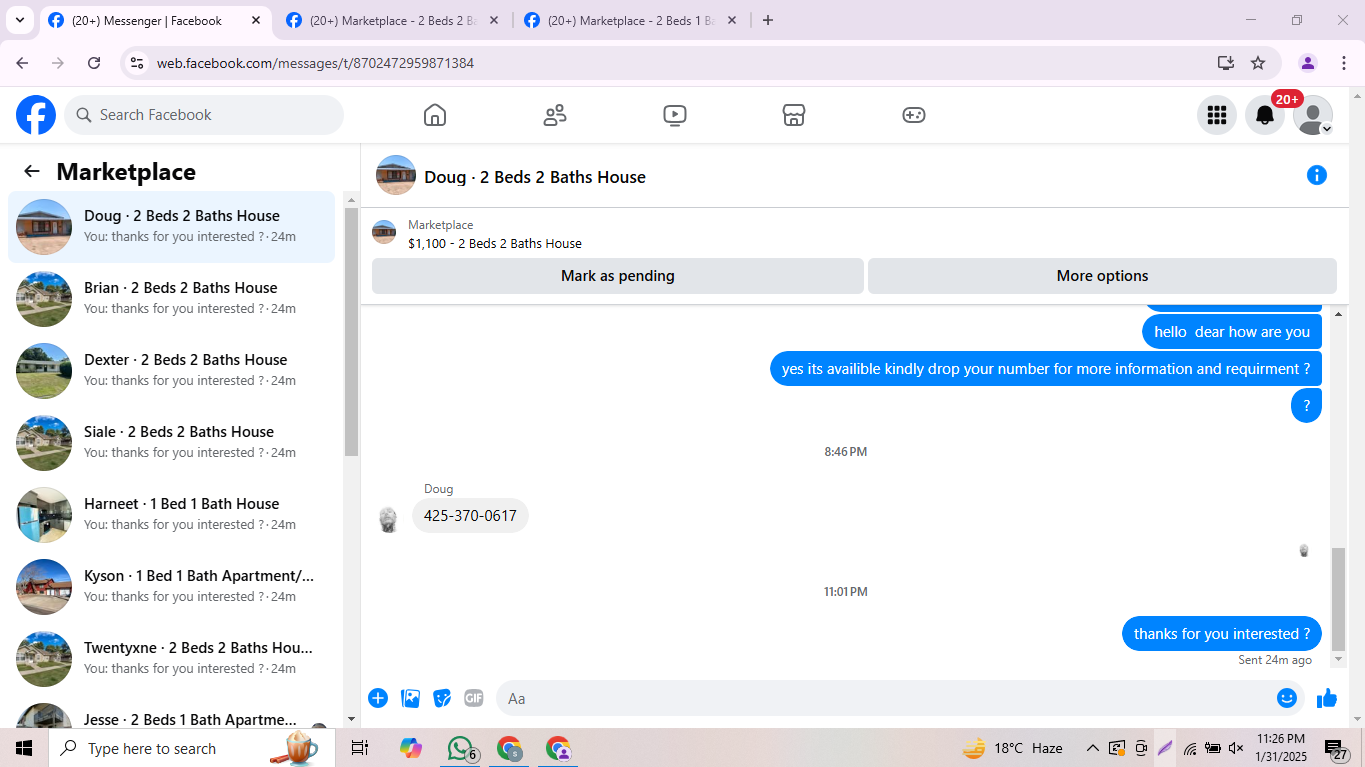This screenshot has width=1365, height=767.
Task: Click the Facebook logo icon
Action: (x=36, y=115)
